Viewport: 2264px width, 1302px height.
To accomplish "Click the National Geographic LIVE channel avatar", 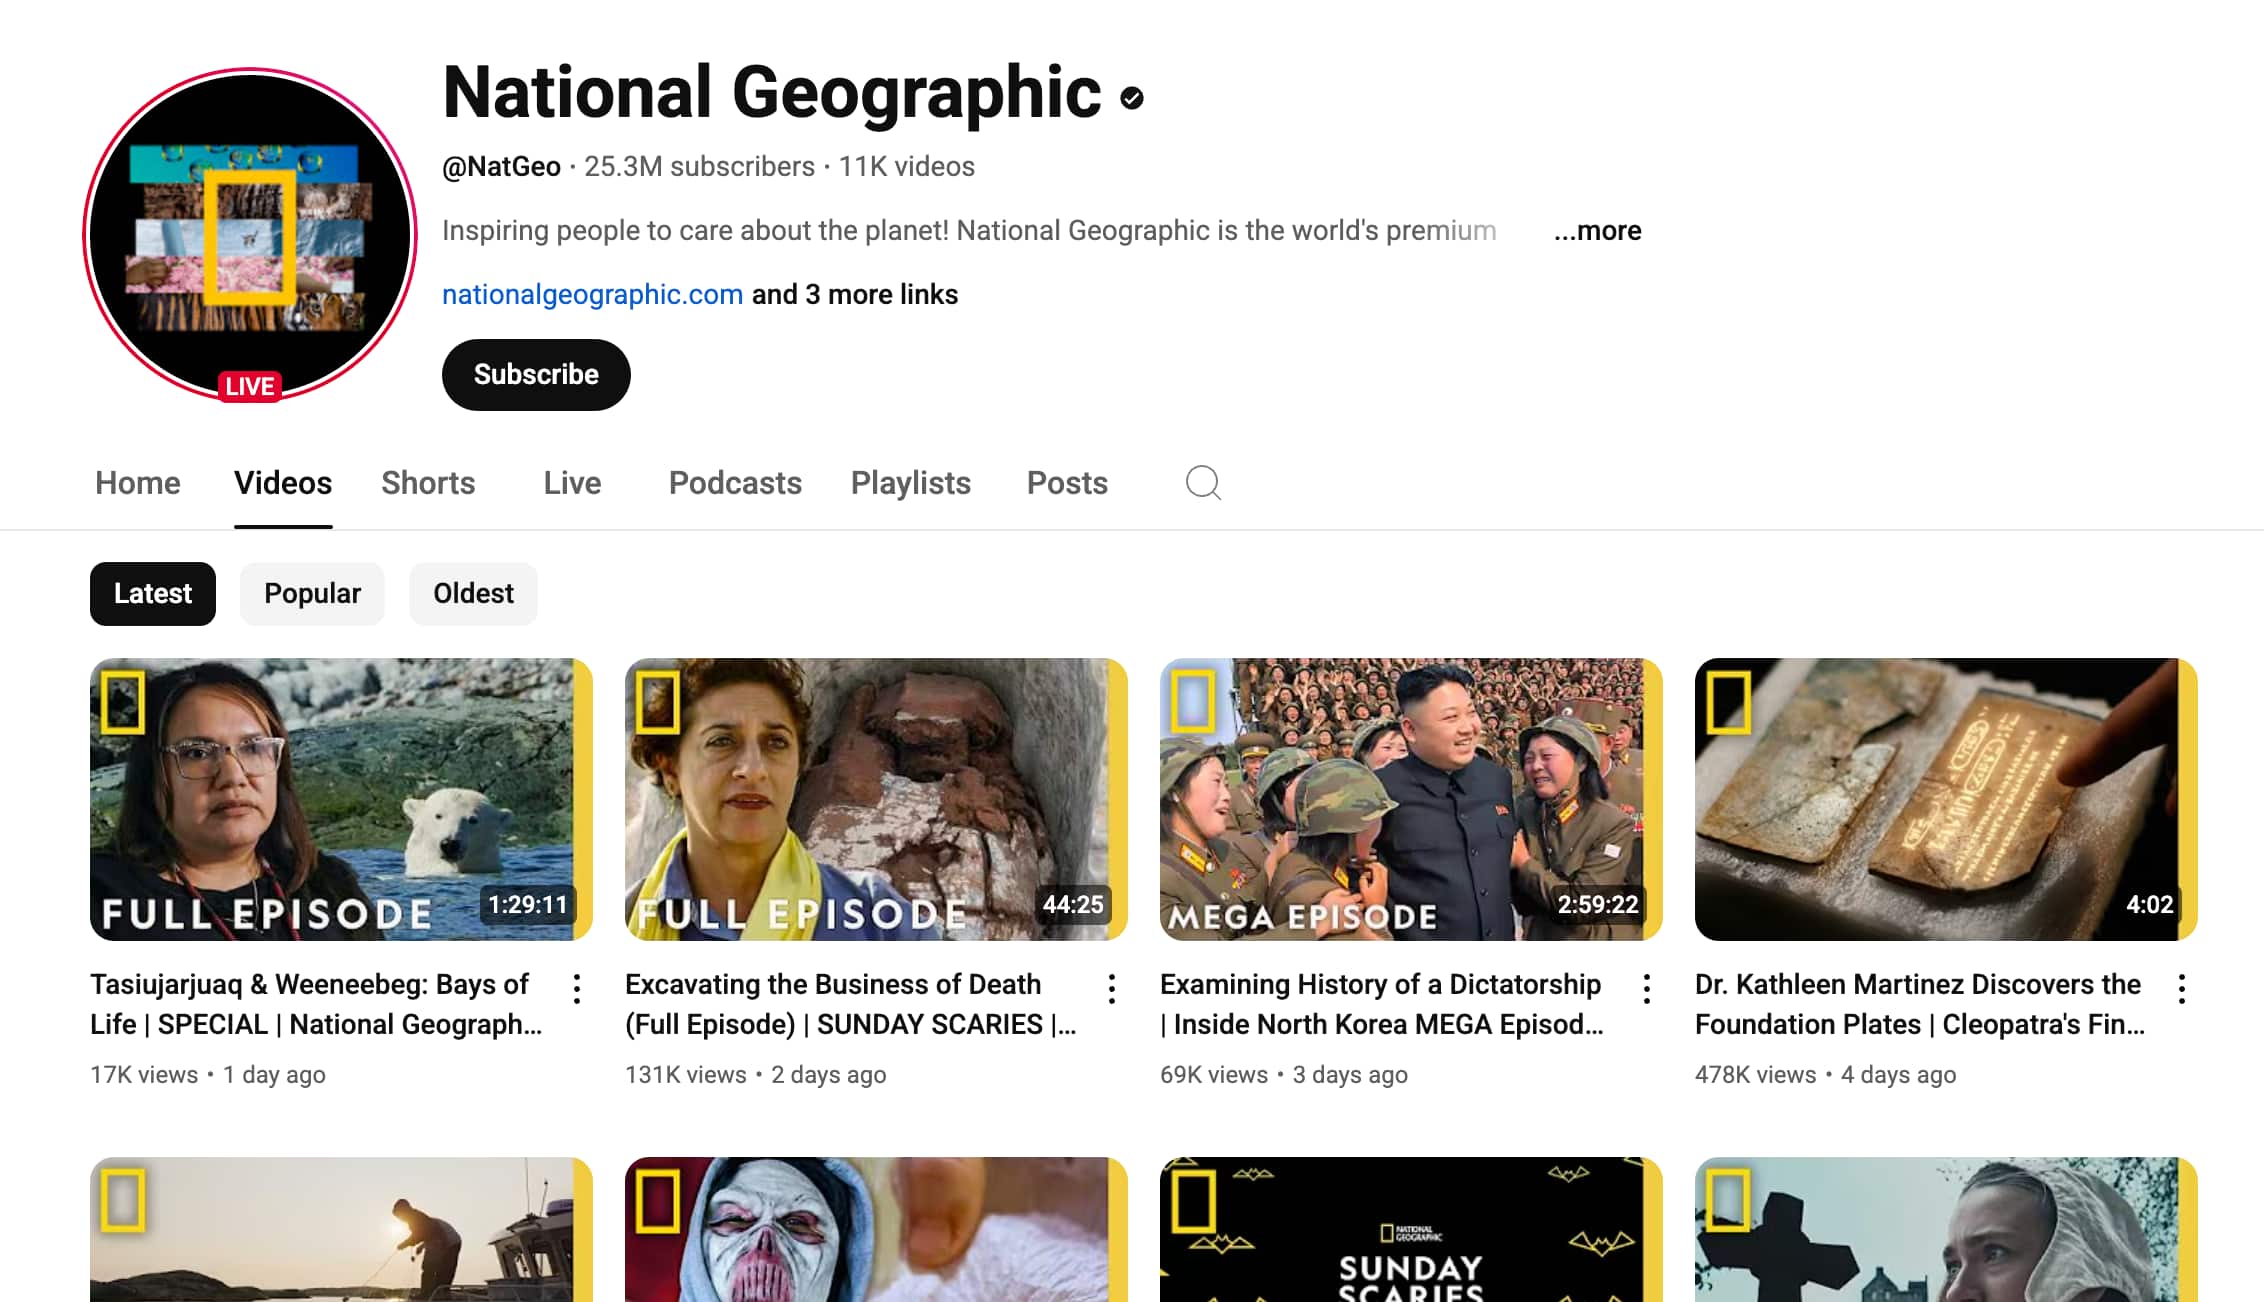I will coord(250,232).
